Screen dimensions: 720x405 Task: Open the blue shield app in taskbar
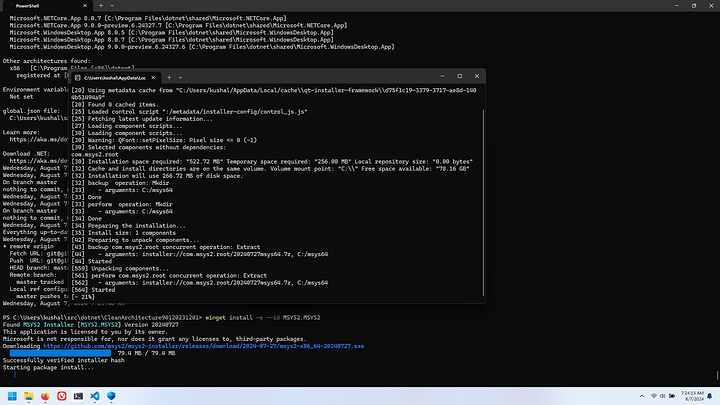pos(111,396)
